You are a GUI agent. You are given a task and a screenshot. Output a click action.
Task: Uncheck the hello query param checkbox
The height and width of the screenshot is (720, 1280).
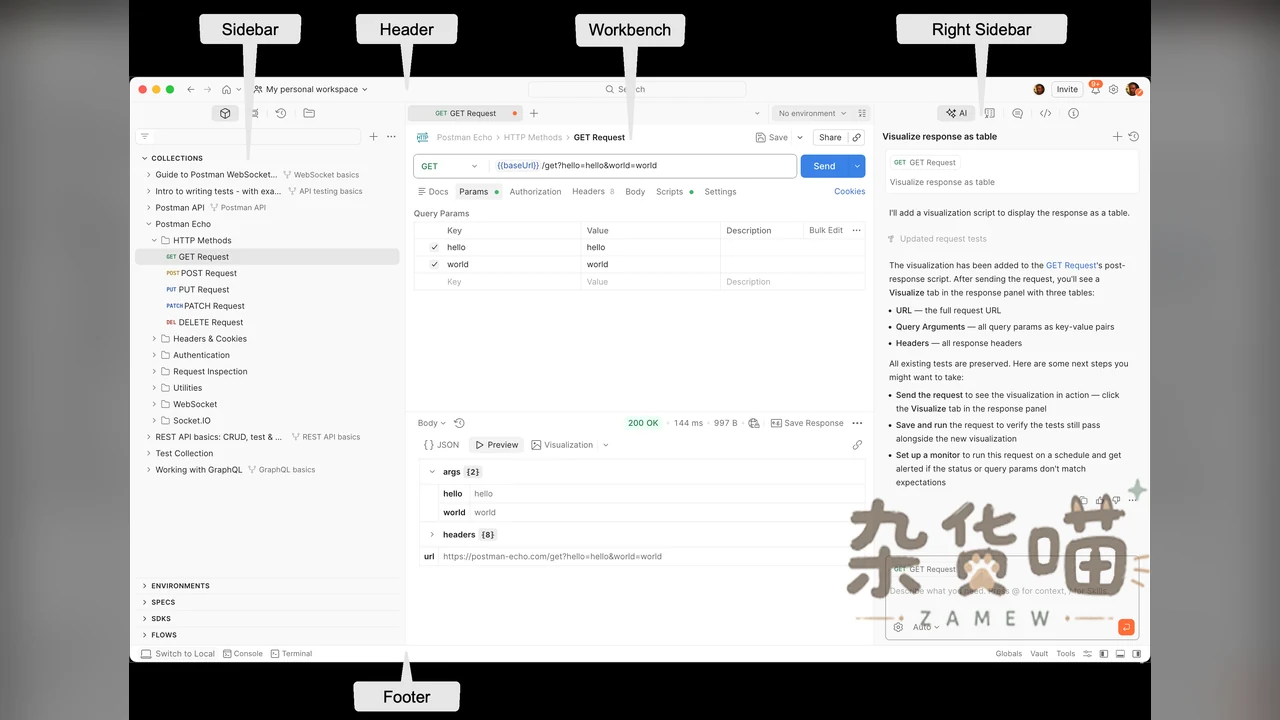pos(434,247)
